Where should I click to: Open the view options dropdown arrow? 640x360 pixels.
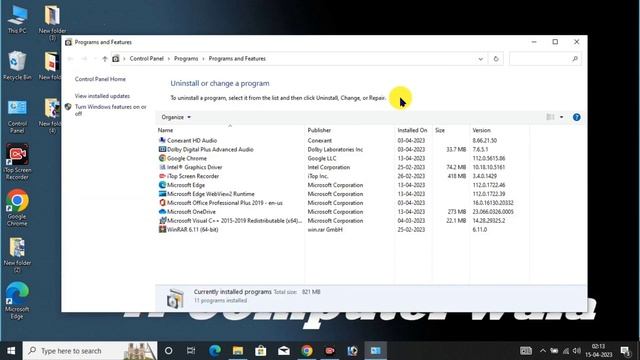[x=561, y=117]
